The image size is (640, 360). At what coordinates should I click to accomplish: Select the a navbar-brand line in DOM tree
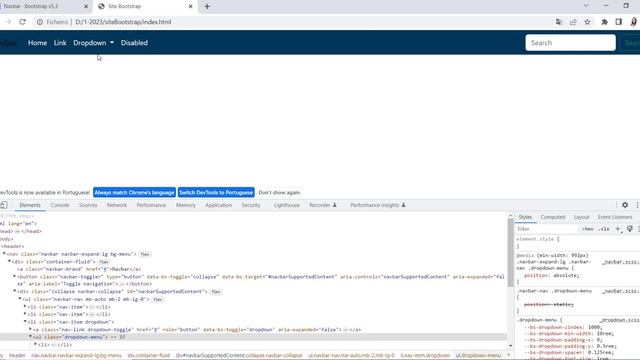pos(79,269)
